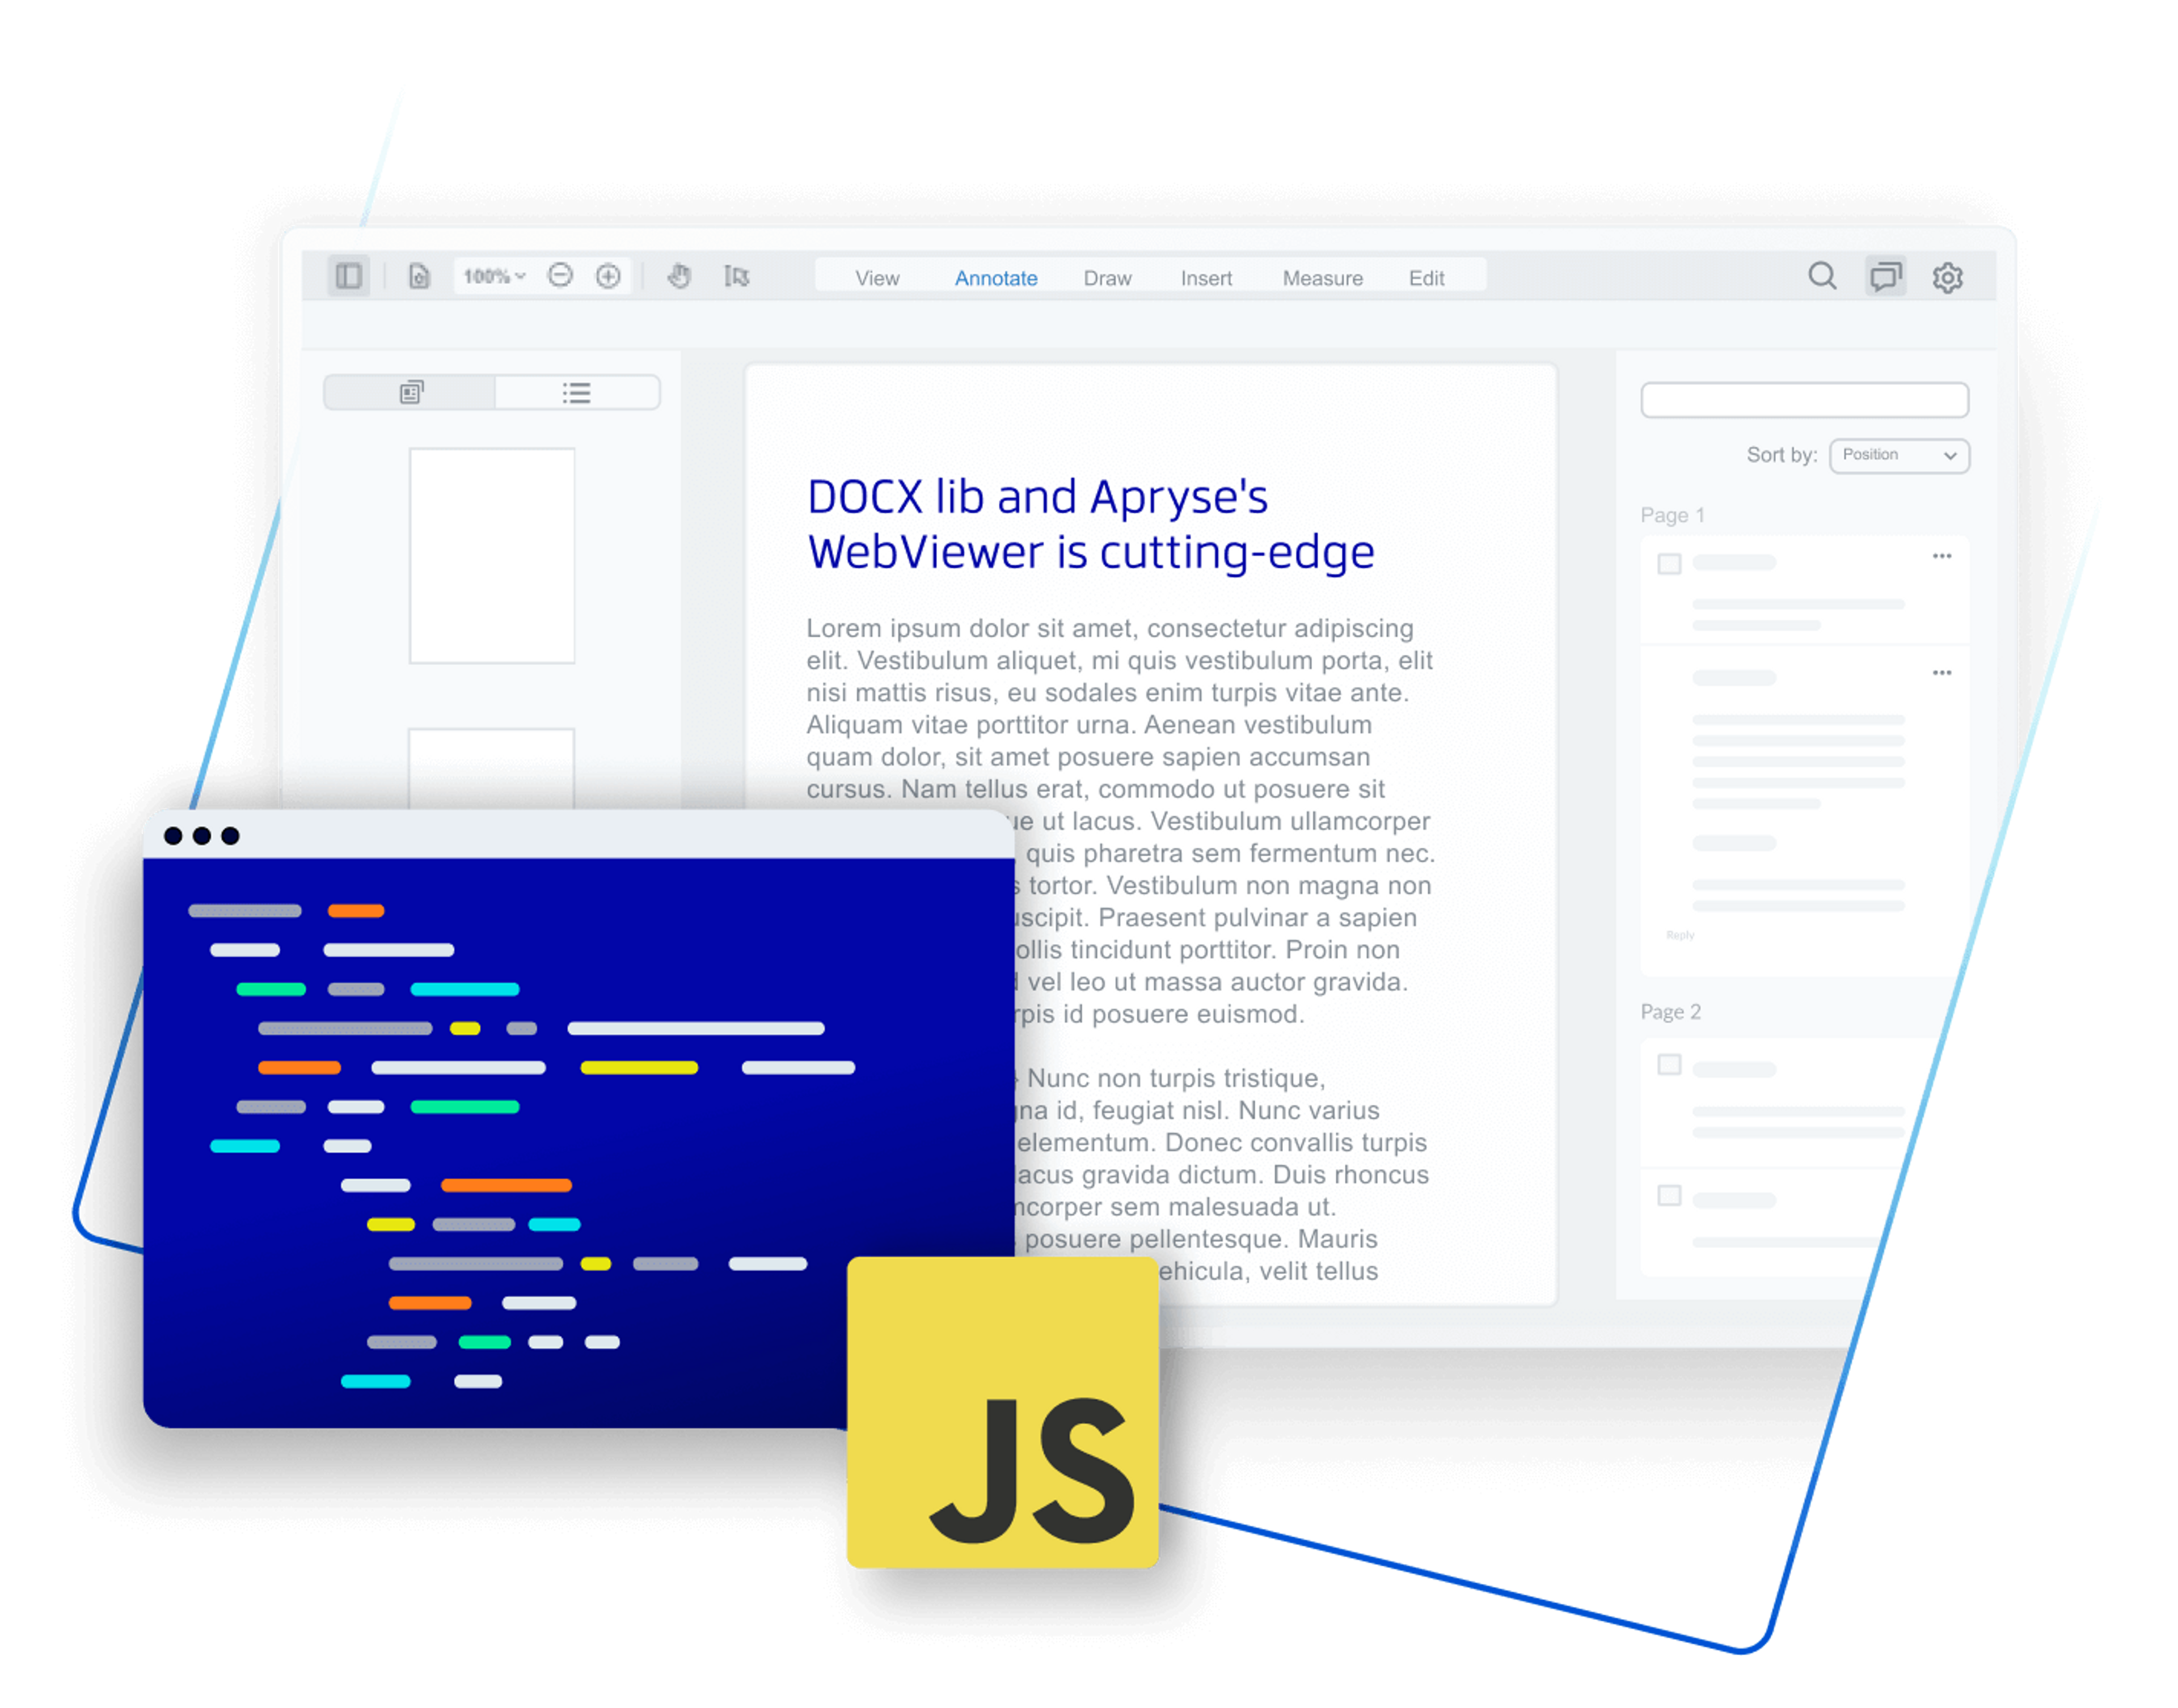This screenshot has width=2178, height=1708.
Task: Click the document file icon in toolbar
Action: pos(419,276)
